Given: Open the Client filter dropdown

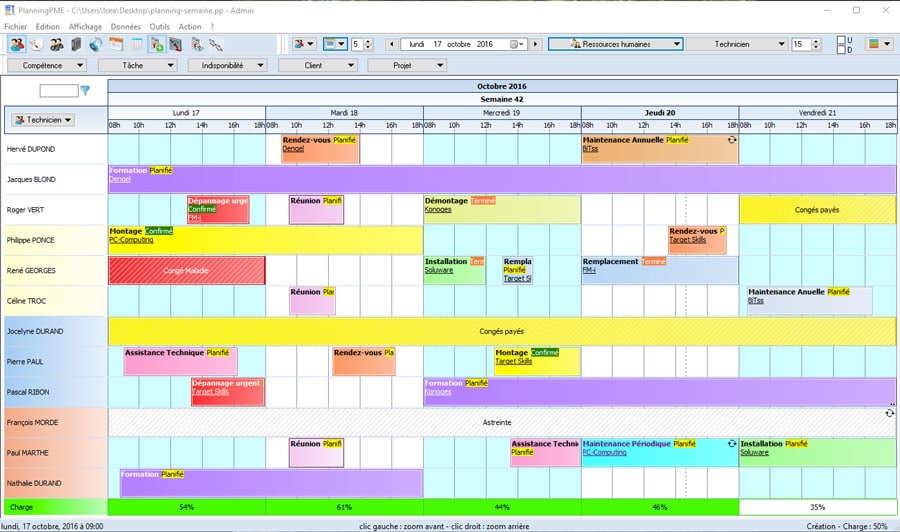Looking at the screenshot, I should [x=317, y=65].
